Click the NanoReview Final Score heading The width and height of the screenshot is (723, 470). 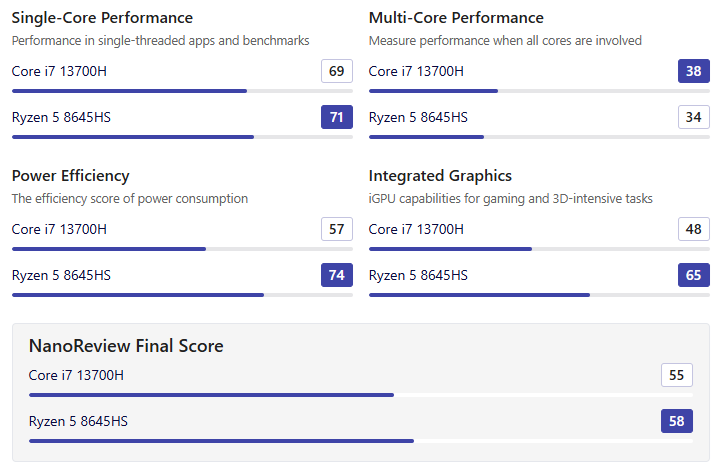[126, 346]
